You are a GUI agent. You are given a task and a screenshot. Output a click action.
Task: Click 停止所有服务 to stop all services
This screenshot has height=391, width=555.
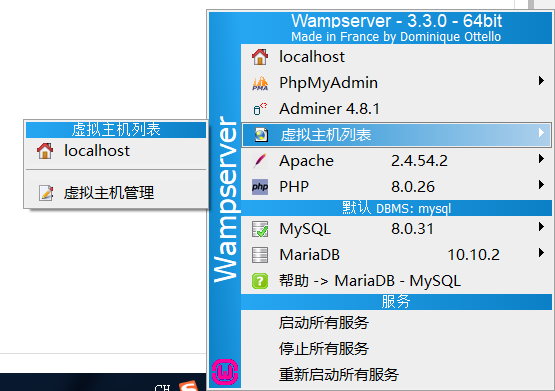pyautogui.click(x=396, y=349)
